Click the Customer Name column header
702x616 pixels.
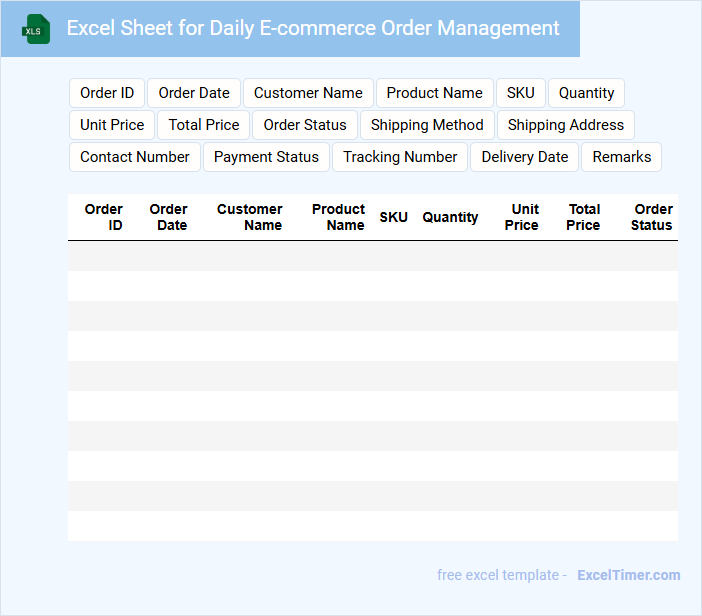pos(250,217)
